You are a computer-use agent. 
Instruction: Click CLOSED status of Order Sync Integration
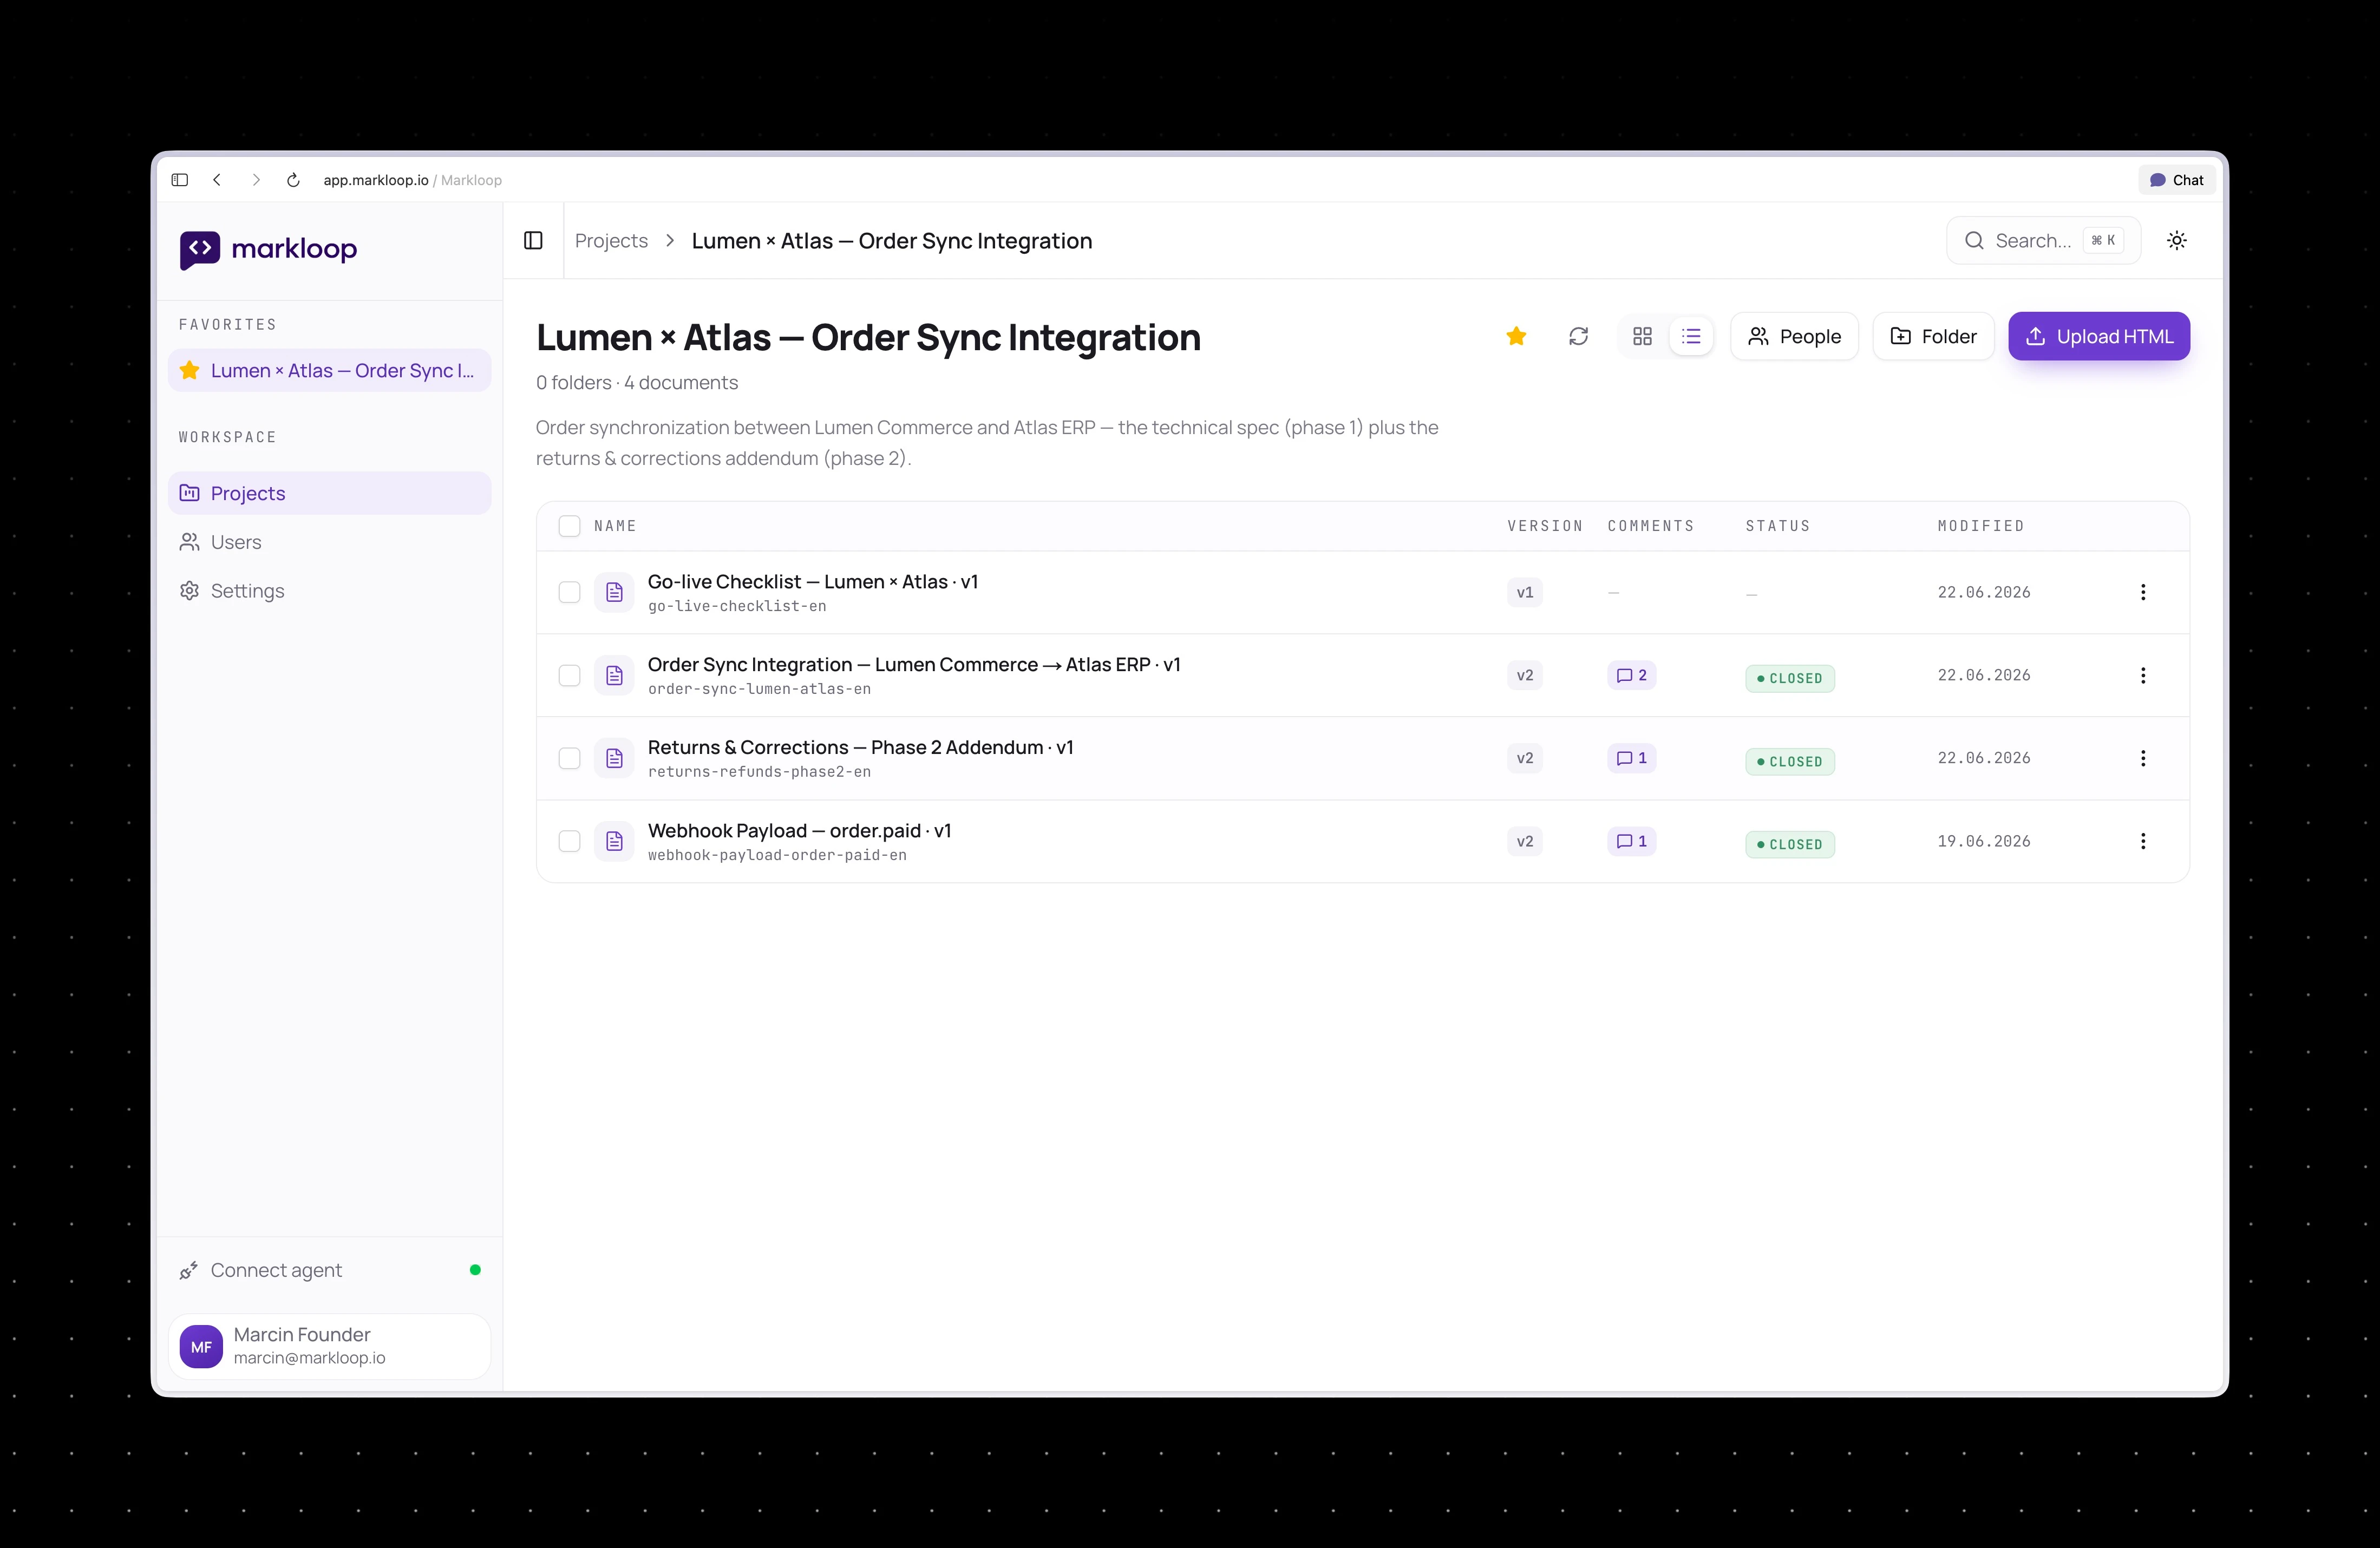coord(1789,678)
